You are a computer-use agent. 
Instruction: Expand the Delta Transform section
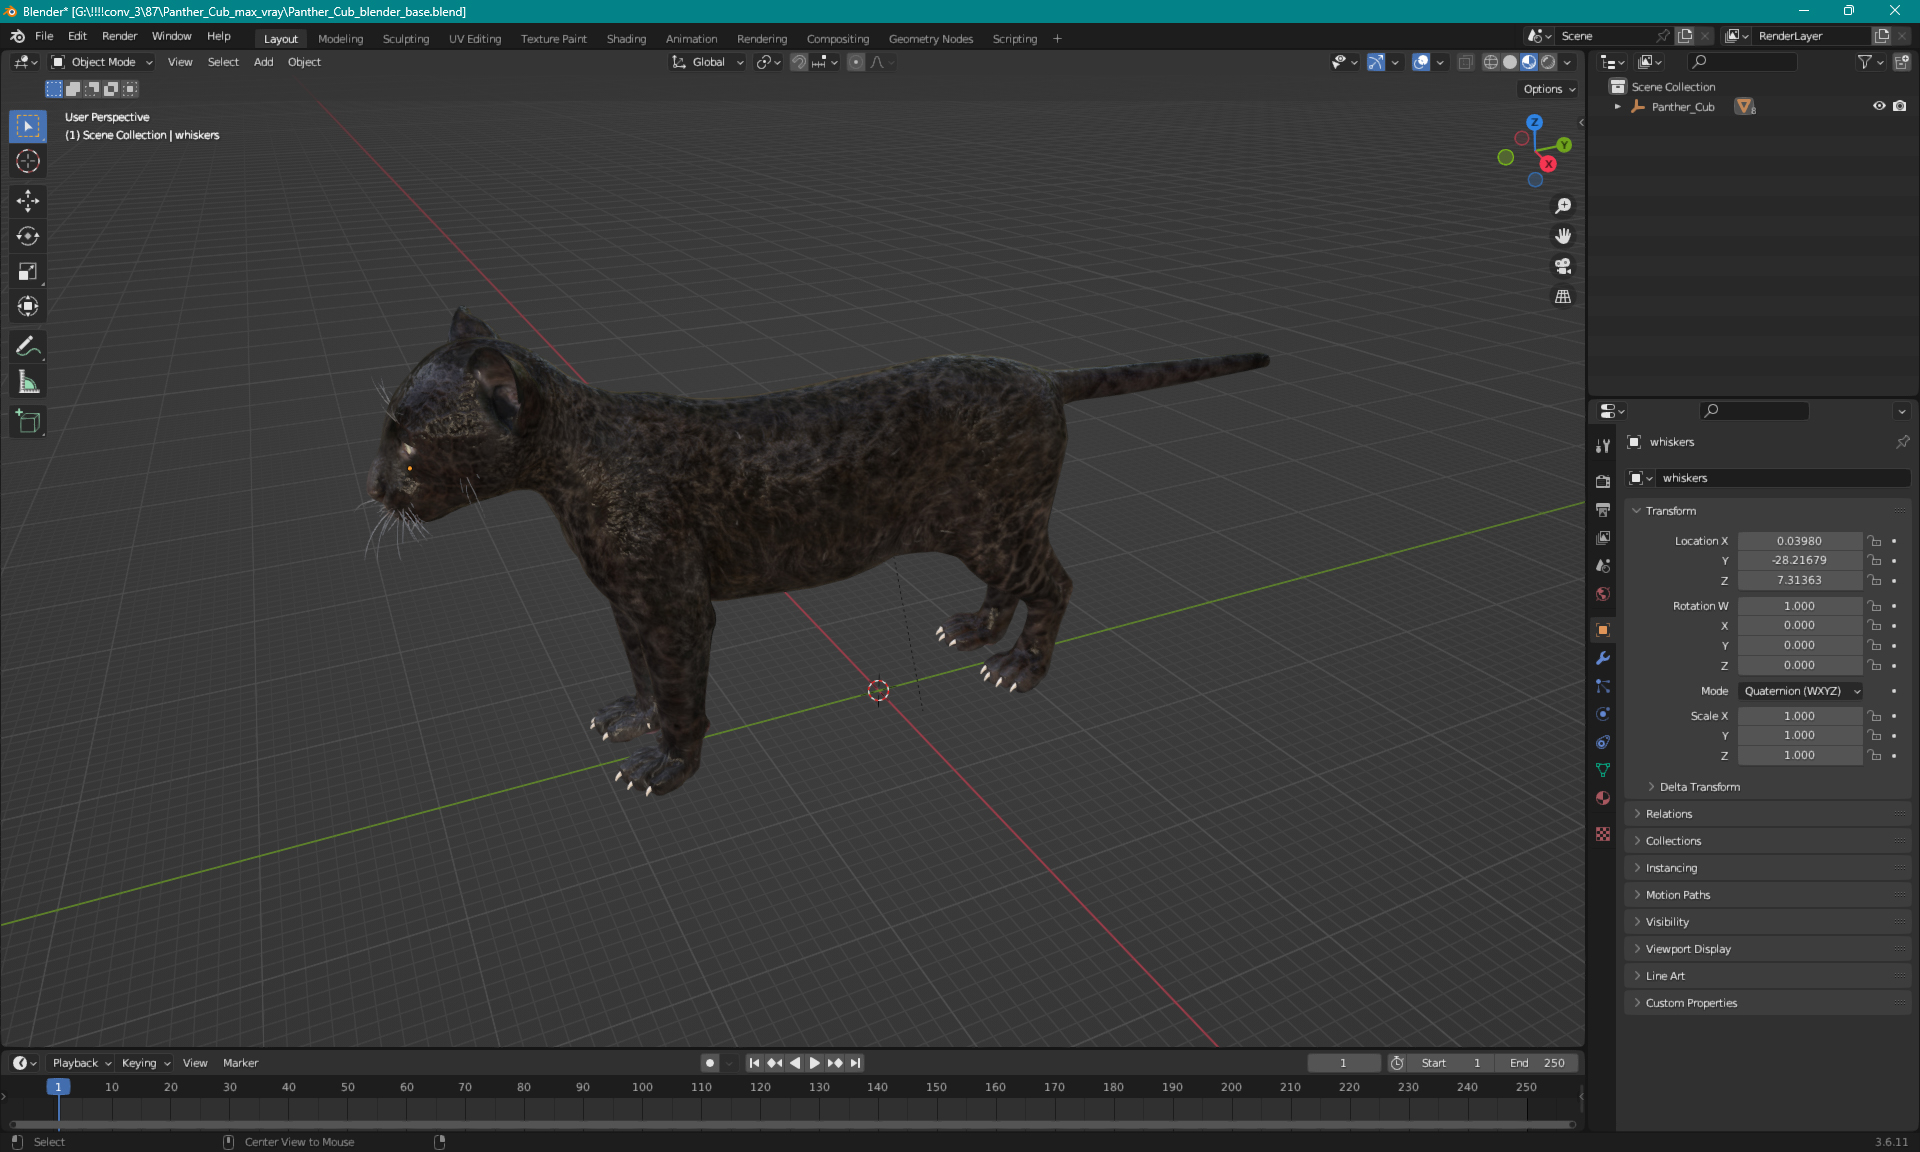(1699, 787)
